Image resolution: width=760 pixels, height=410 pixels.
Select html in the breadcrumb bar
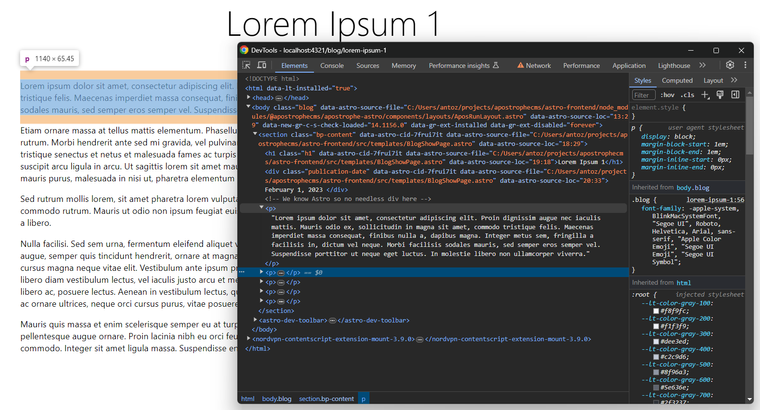[x=248, y=399]
